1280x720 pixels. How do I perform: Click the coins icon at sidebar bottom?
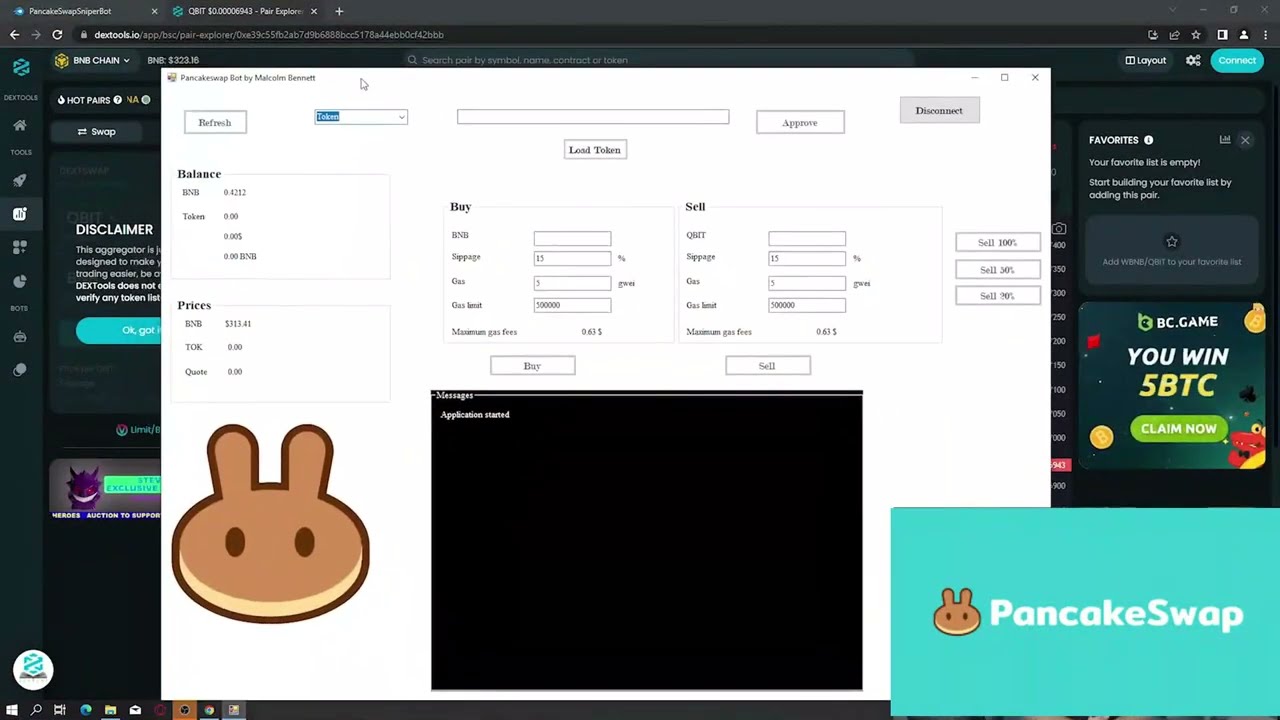(20, 370)
